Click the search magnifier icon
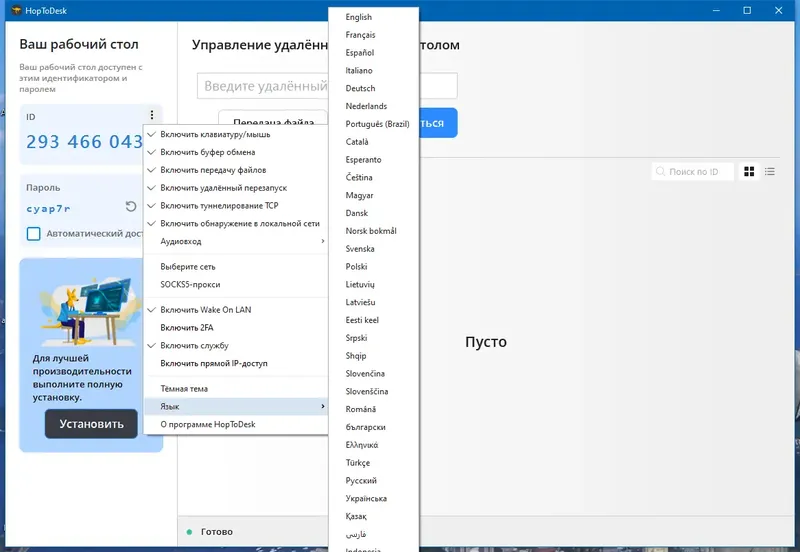 click(660, 171)
